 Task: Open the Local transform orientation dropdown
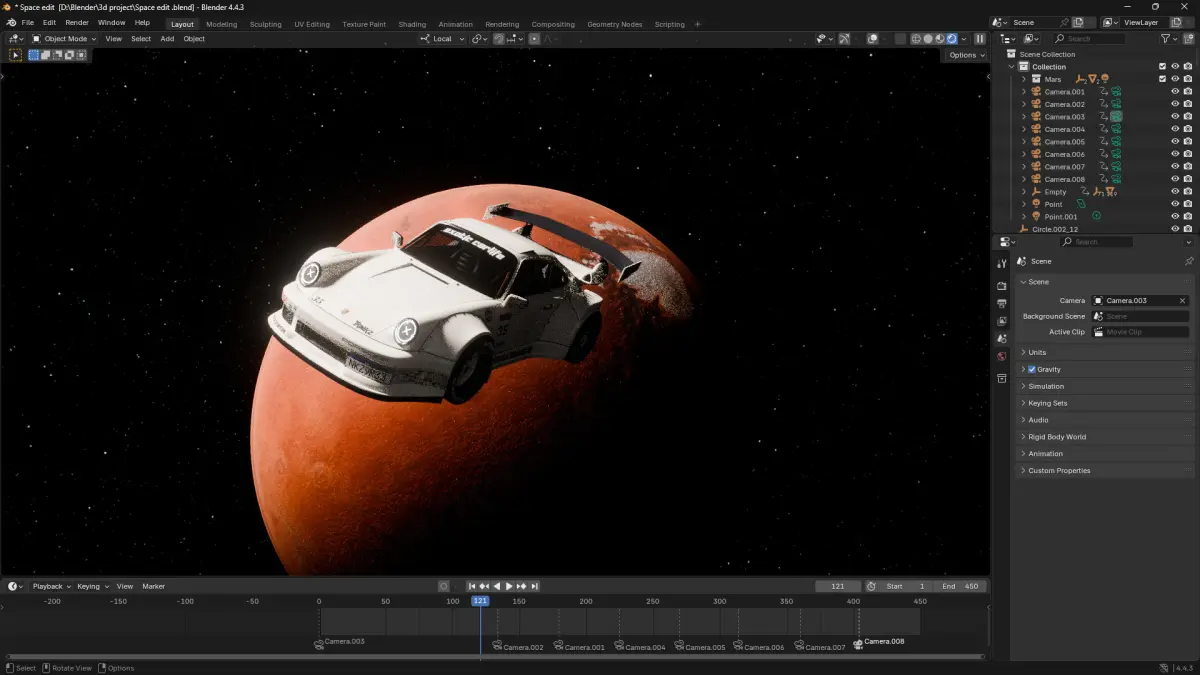point(442,39)
